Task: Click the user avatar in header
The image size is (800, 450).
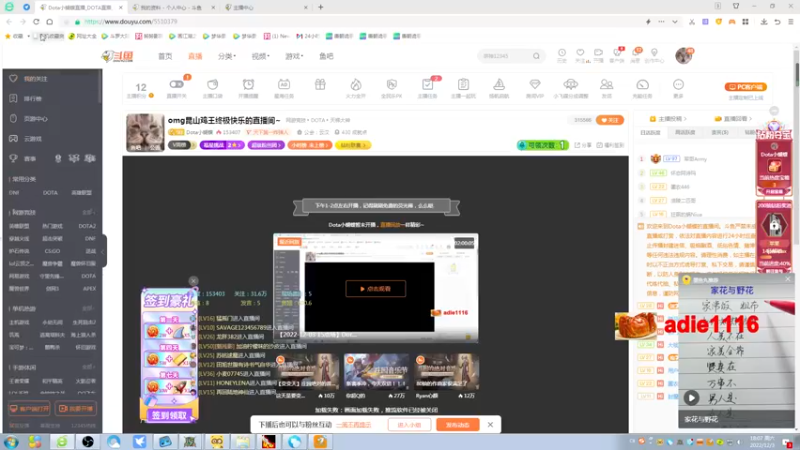Action: point(684,56)
